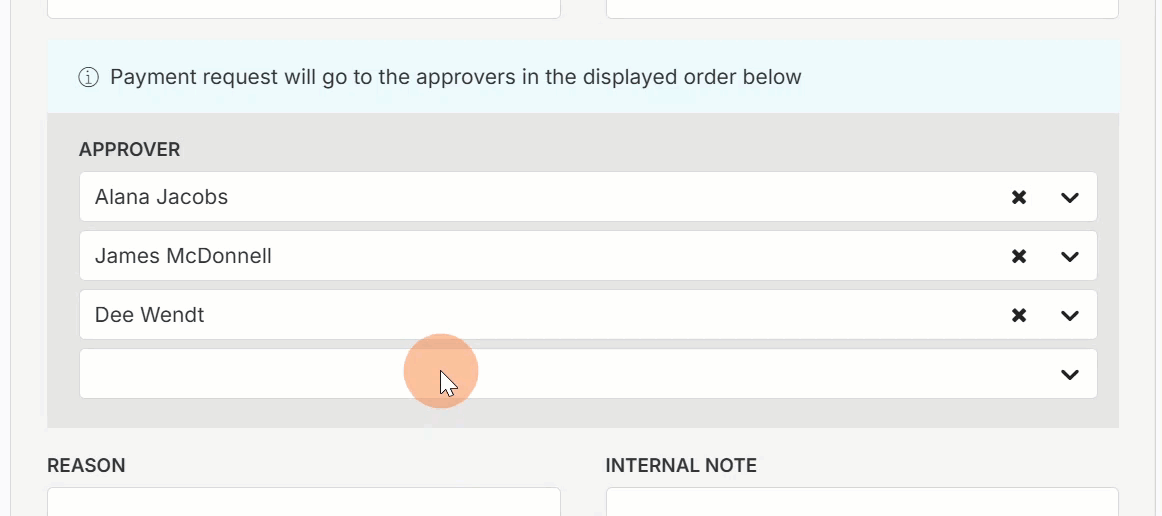Click the APPROVER section label
This screenshot has width=1162, height=516.
(x=129, y=150)
